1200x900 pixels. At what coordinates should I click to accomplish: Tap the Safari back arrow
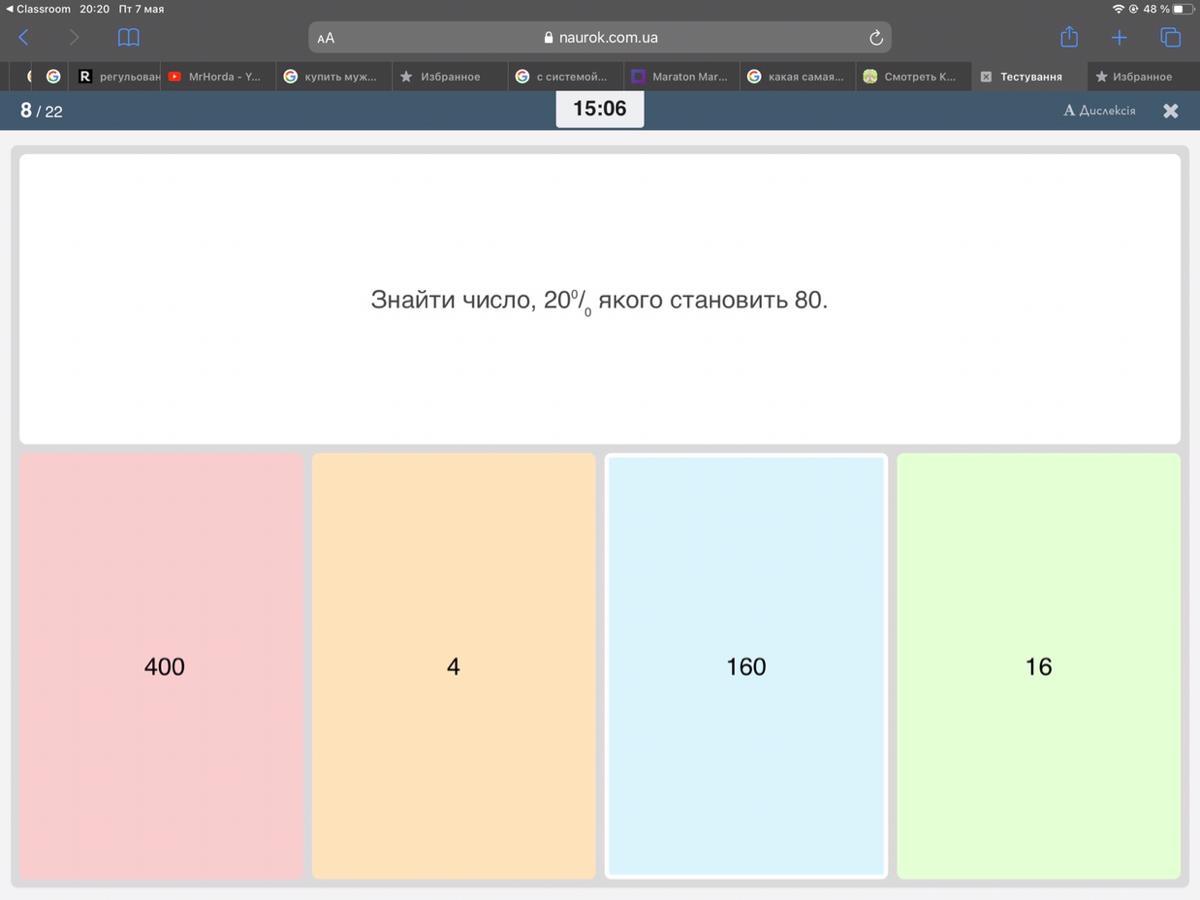pyautogui.click(x=24, y=38)
